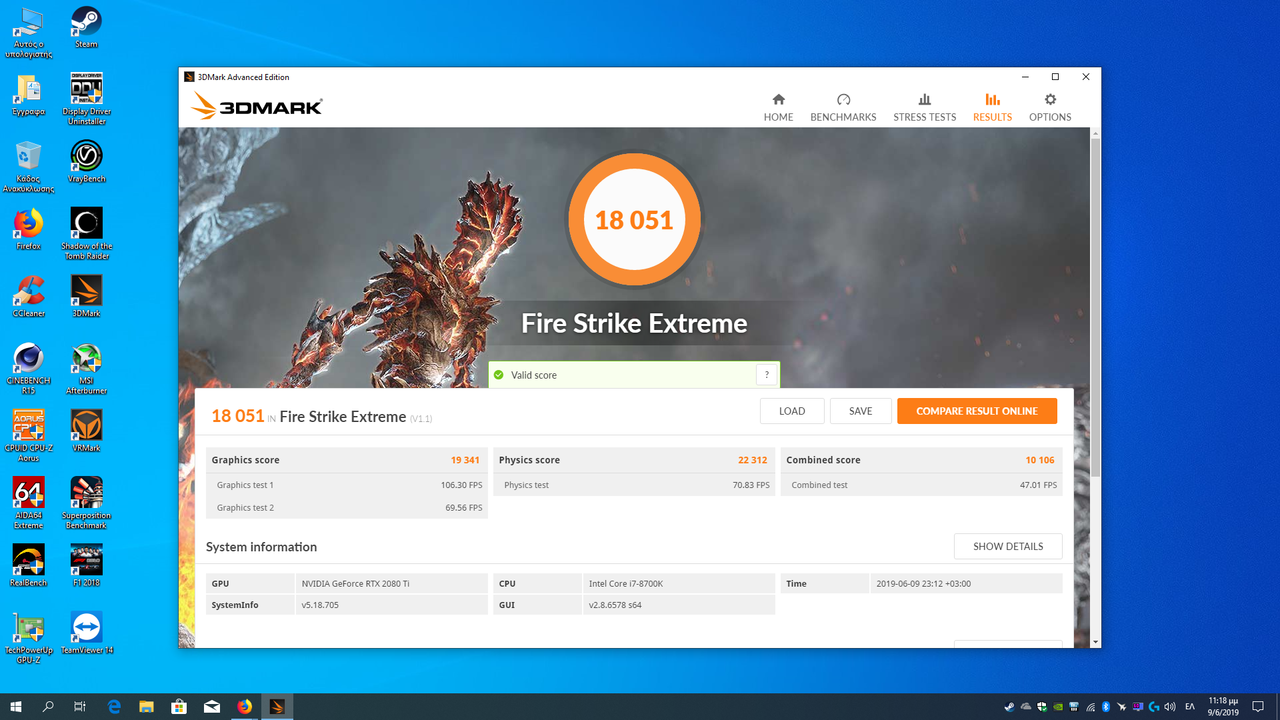
Task: Click the vertical scrollbar thumb
Action: [1095, 308]
